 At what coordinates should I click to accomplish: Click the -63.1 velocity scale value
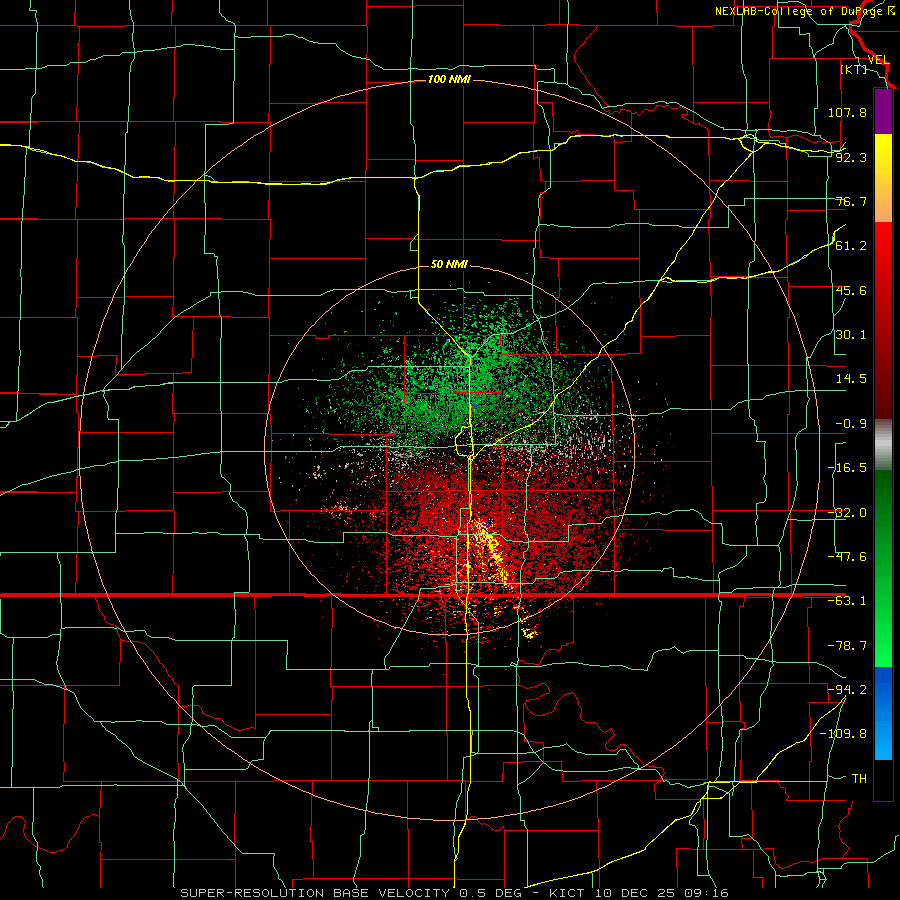coord(847,601)
